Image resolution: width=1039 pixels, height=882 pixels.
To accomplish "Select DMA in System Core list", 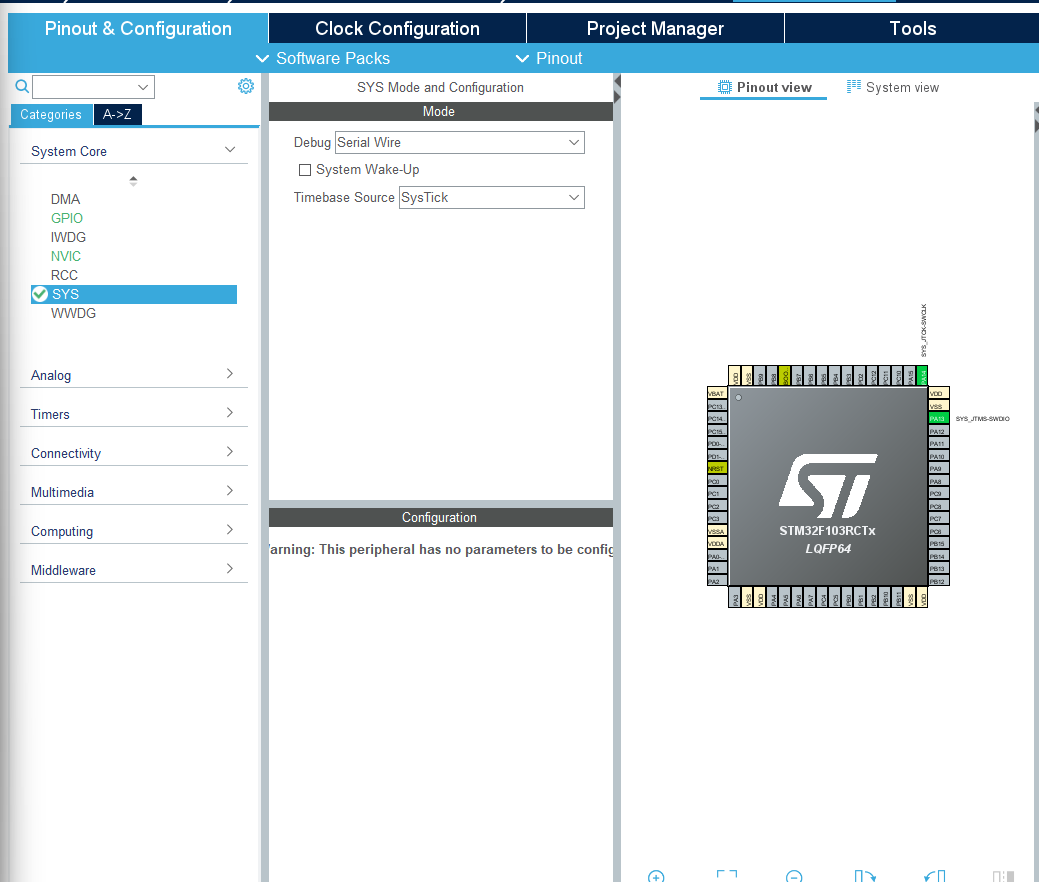I will pyautogui.click(x=66, y=199).
